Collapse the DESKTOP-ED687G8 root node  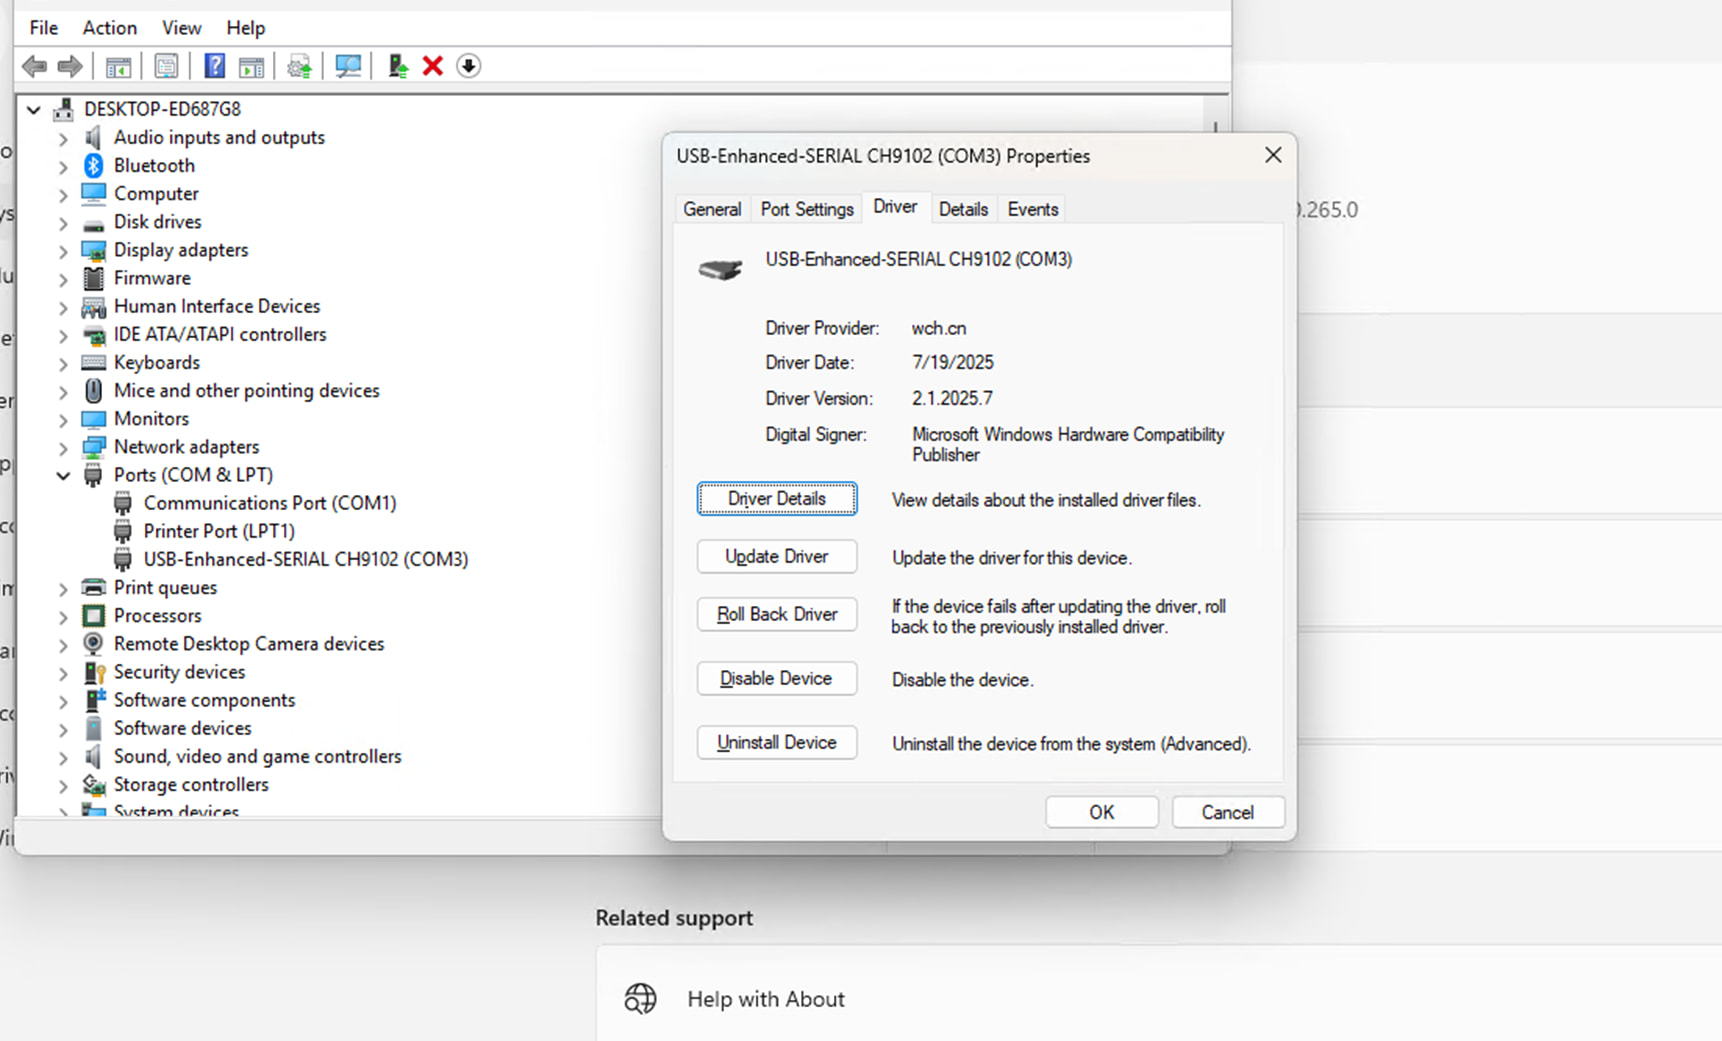pos(34,110)
